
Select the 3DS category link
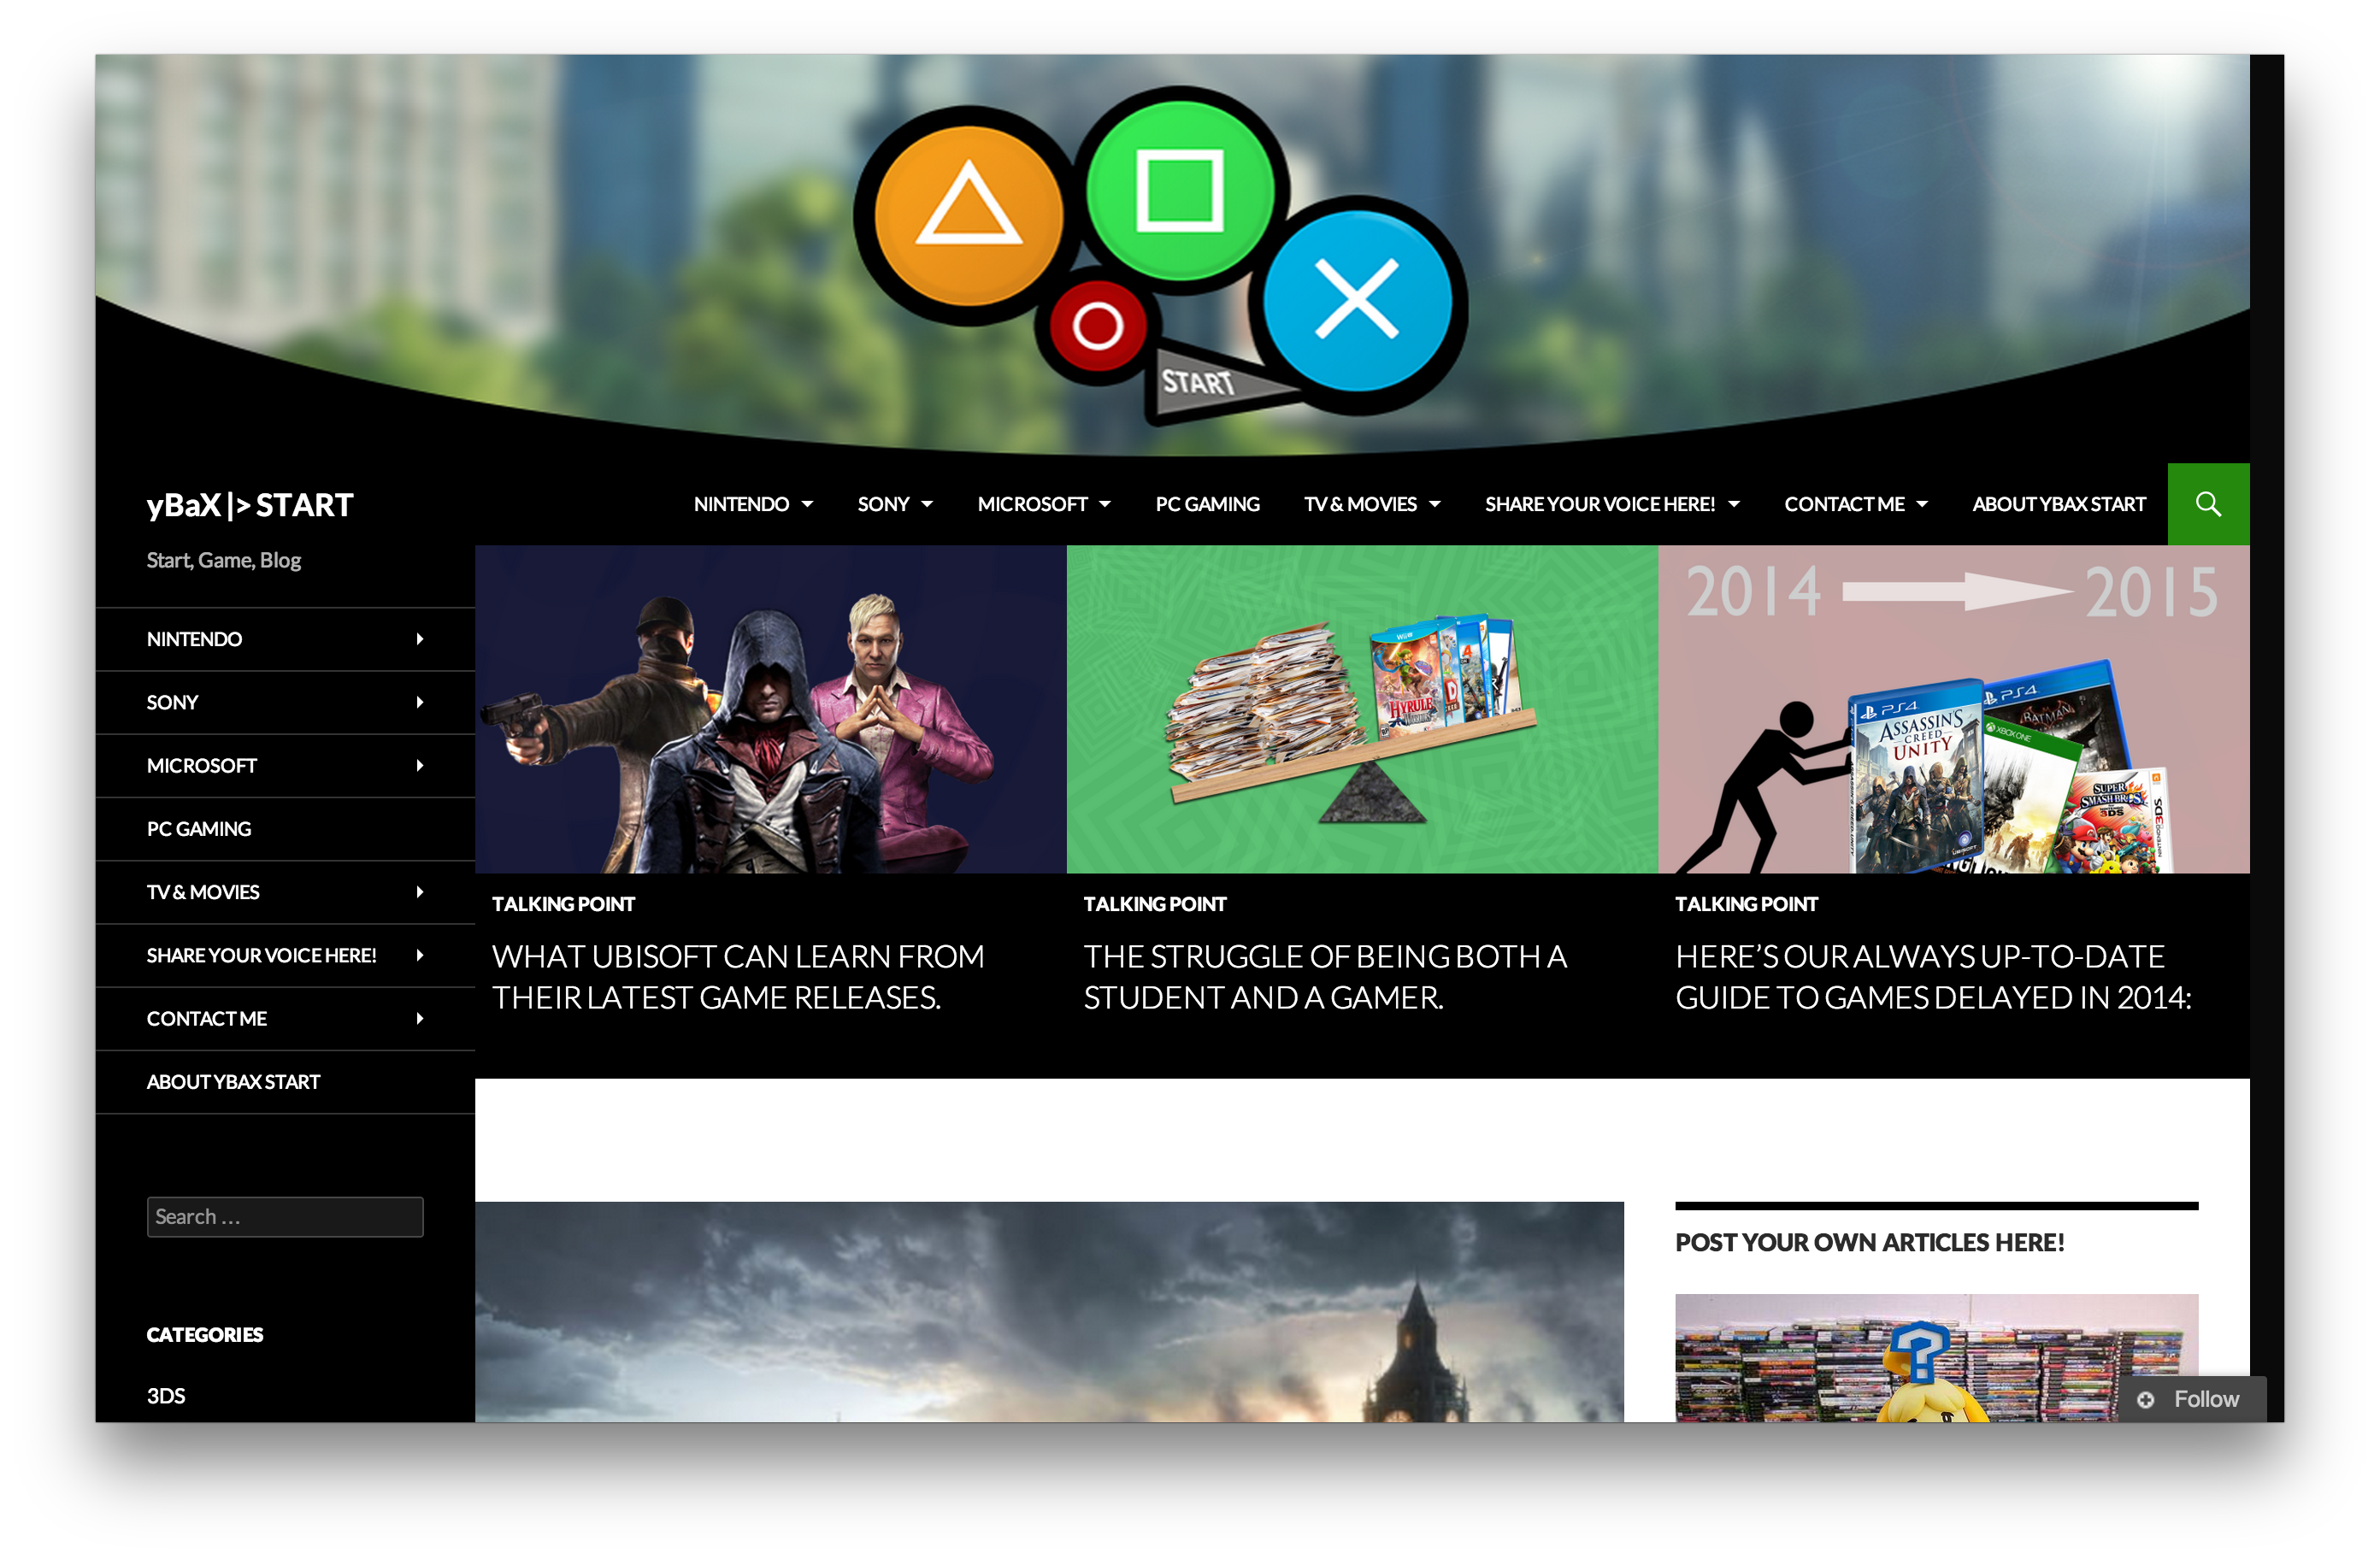coord(166,1395)
